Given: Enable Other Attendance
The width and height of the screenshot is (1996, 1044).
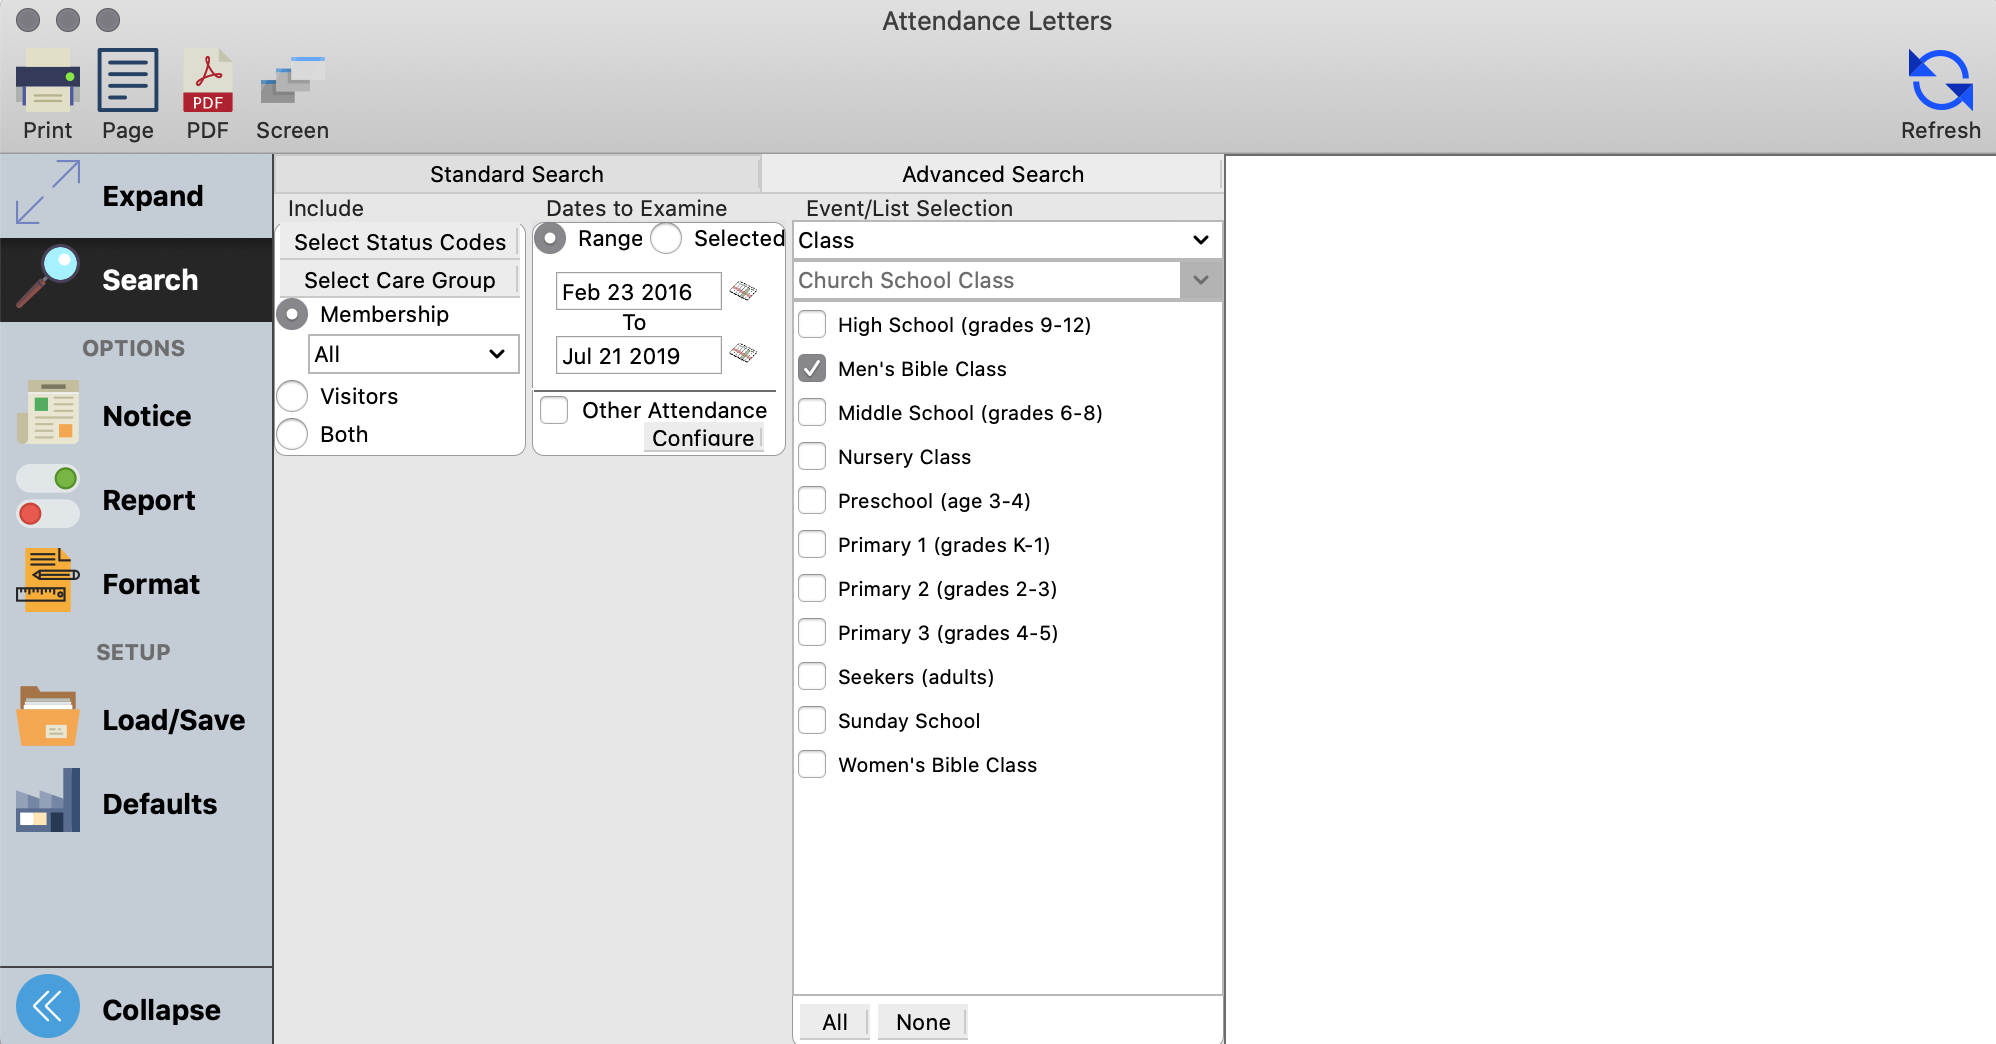Looking at the screenshot, I should (554, 410).
